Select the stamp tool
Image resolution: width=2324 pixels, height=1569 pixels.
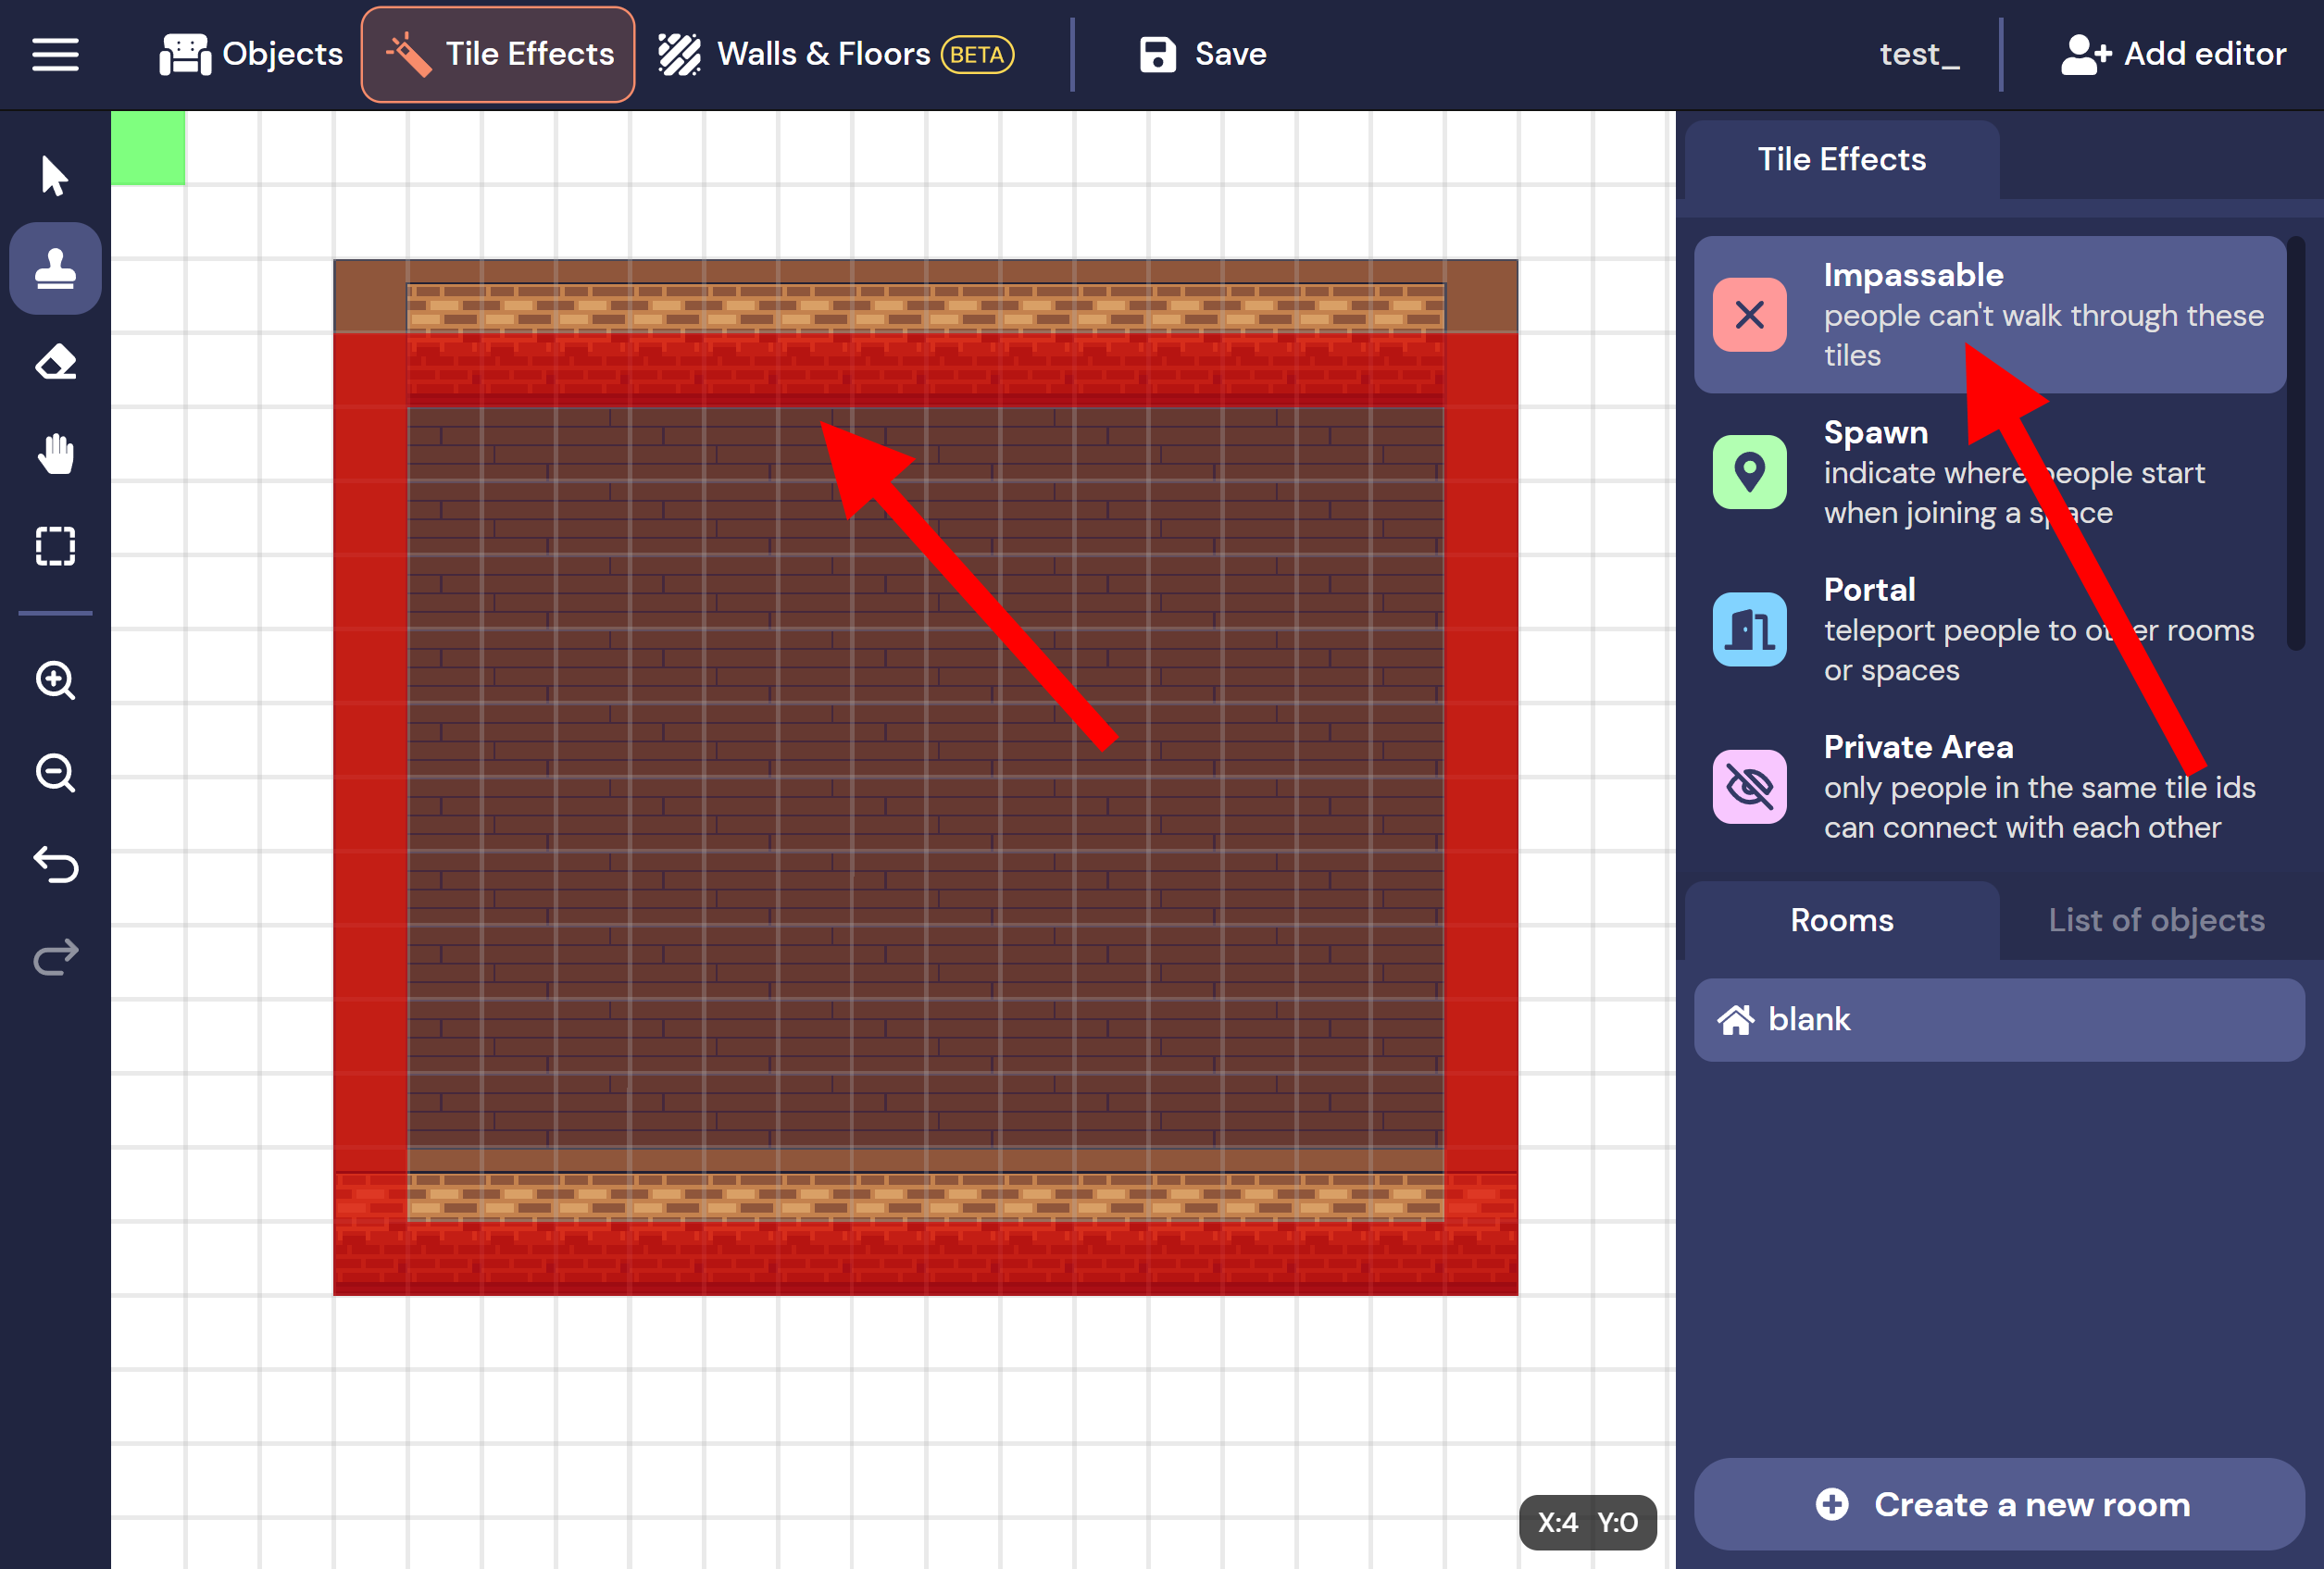tap(55, 269)
